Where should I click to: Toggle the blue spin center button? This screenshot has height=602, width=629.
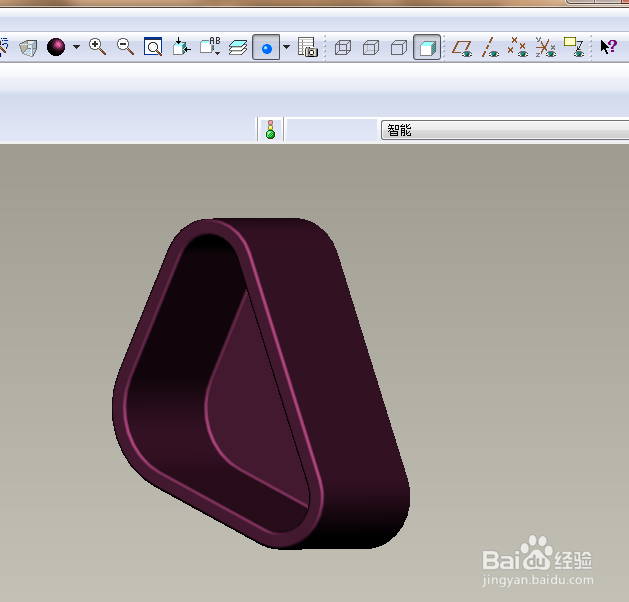266,47
